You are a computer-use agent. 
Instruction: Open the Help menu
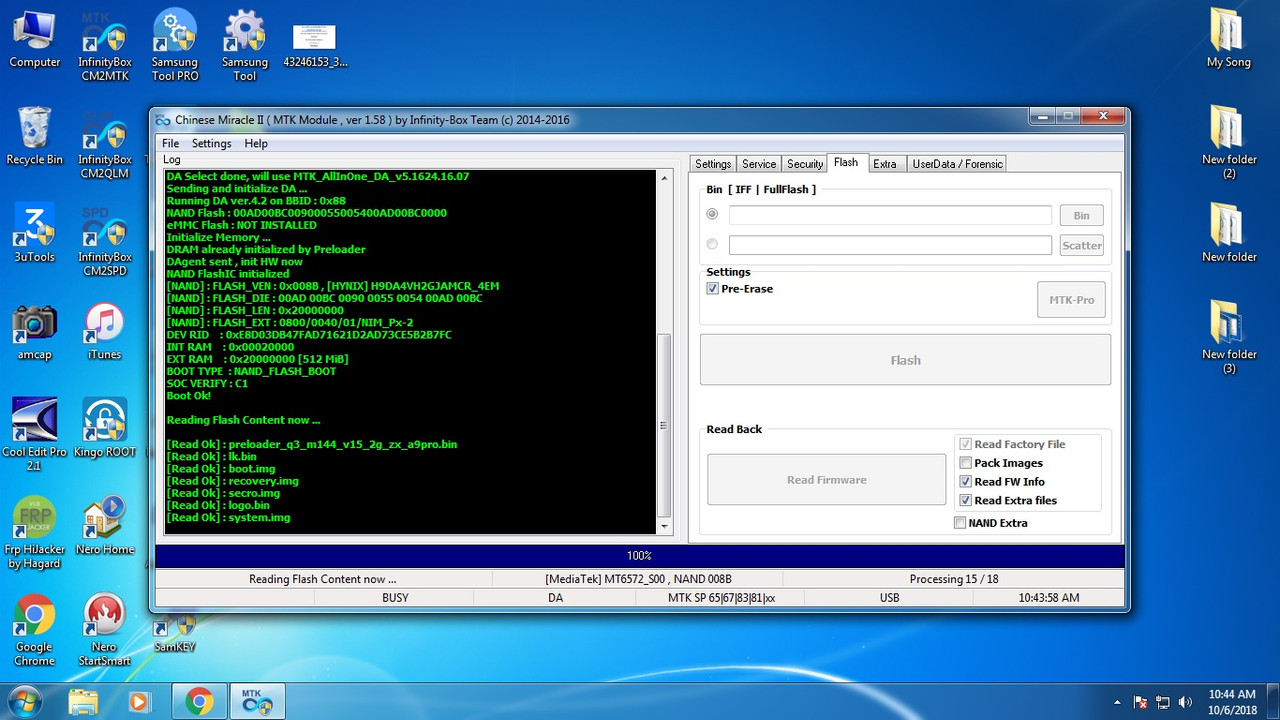pyautogui.click(x=256, y=143)
